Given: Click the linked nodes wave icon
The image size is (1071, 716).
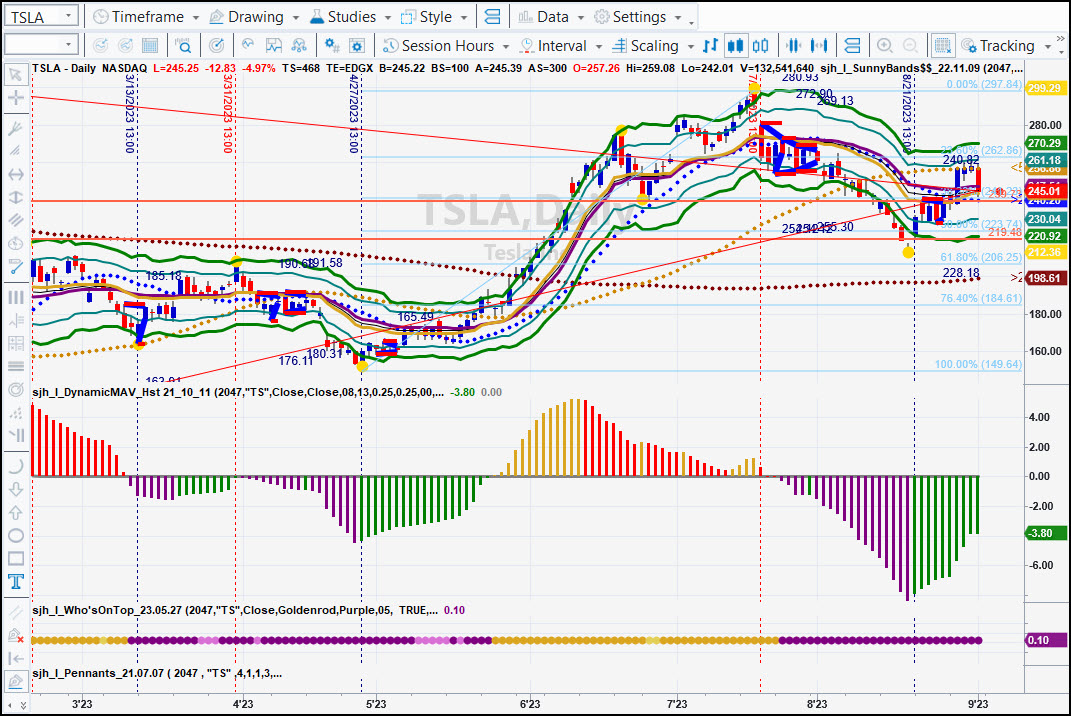Looking at the screenshot, I should 298,46.
